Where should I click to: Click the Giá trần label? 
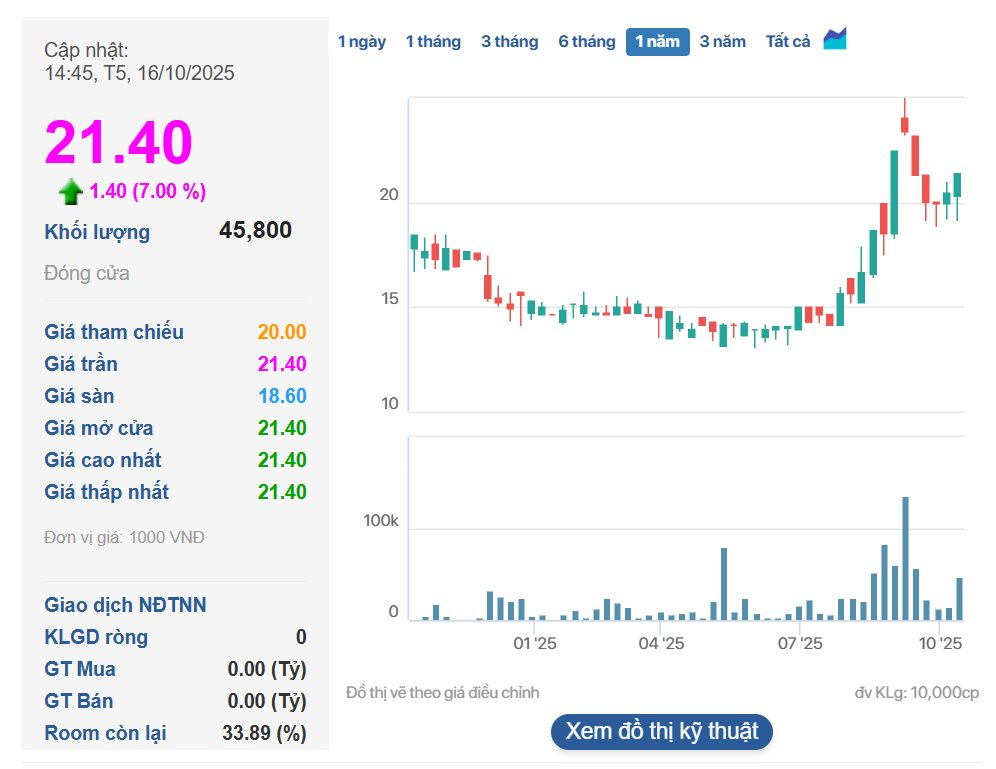coord(81,364)
